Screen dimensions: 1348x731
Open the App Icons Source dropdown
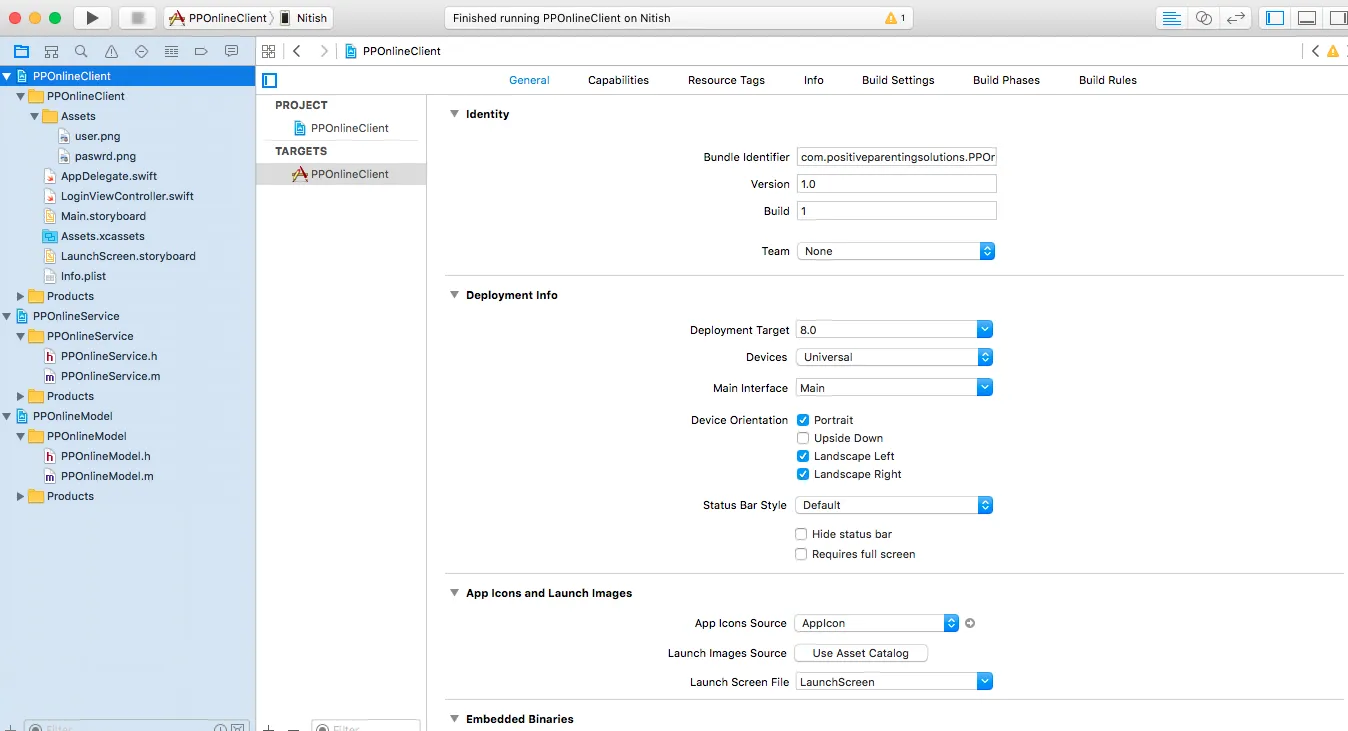[x=877, y=623]
